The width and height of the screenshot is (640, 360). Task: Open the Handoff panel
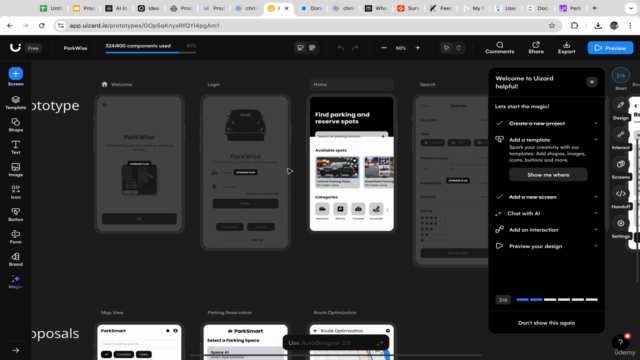(x=620, y=199)
